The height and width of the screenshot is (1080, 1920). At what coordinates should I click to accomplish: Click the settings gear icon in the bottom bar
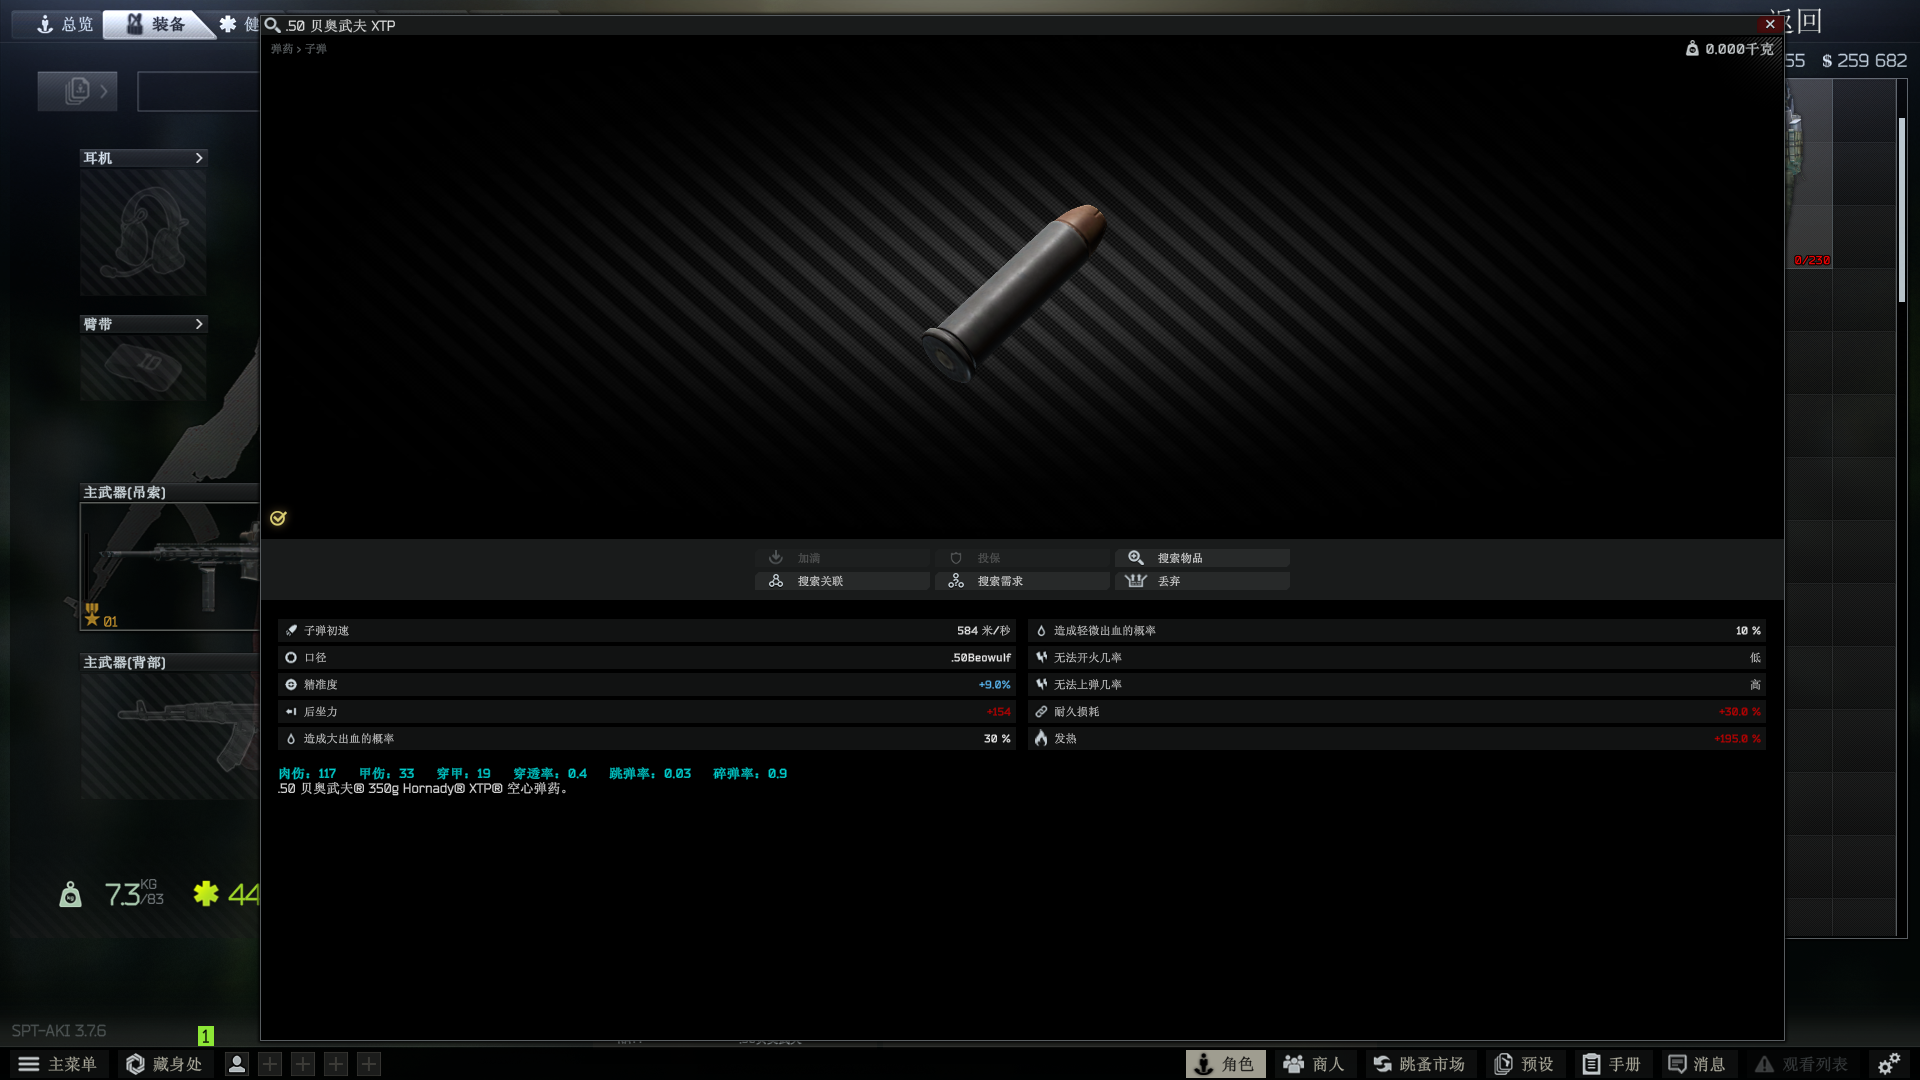click(1888, 1064)
